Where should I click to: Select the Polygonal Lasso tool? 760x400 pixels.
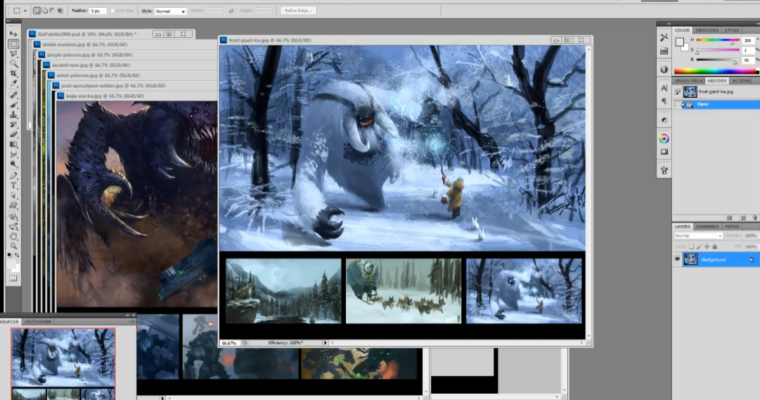point(14,54)
